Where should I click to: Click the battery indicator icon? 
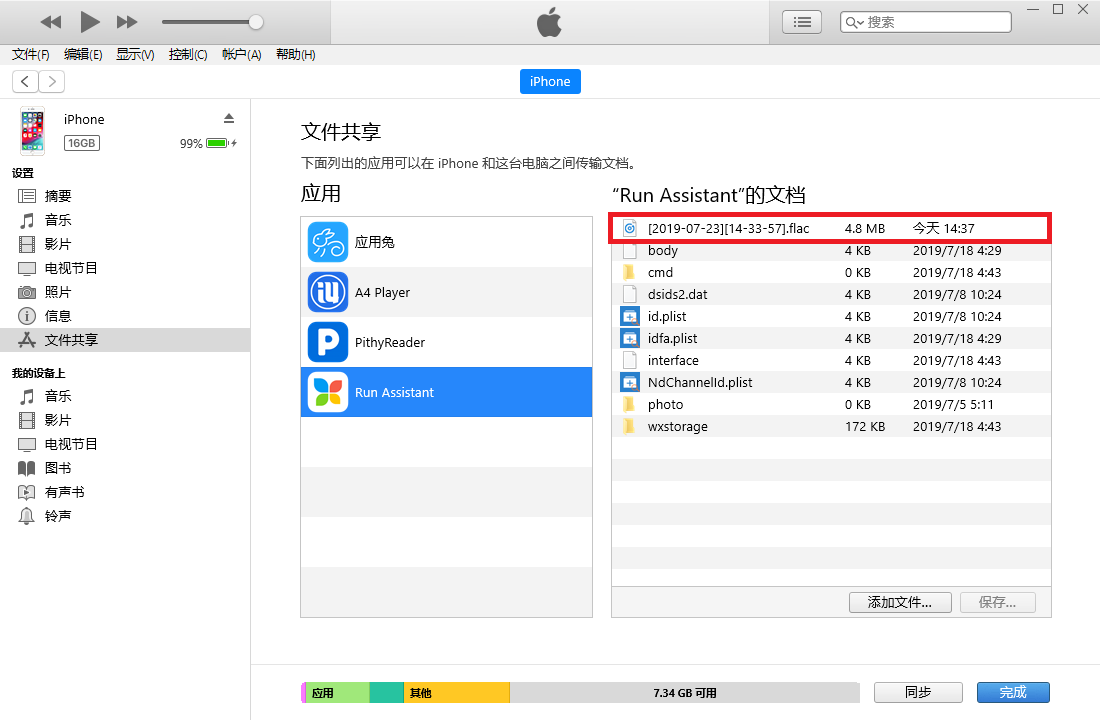[218, 143]
